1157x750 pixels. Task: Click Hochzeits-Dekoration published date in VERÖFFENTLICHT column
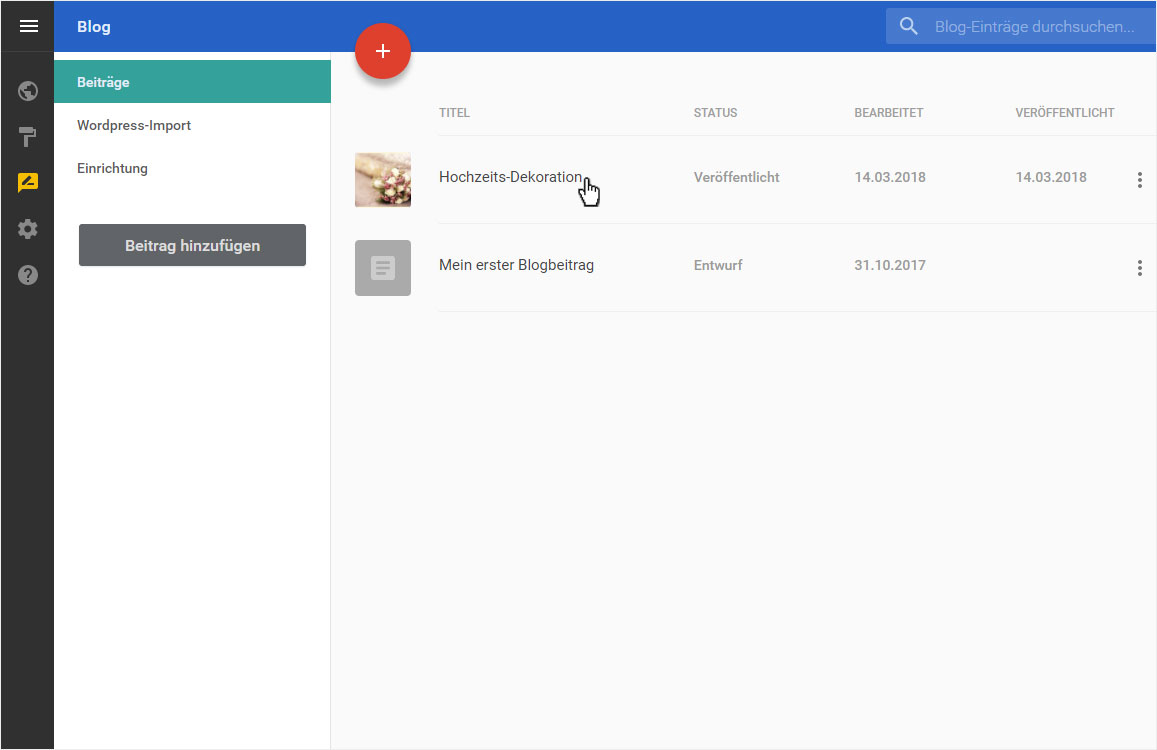[1051, 177]
